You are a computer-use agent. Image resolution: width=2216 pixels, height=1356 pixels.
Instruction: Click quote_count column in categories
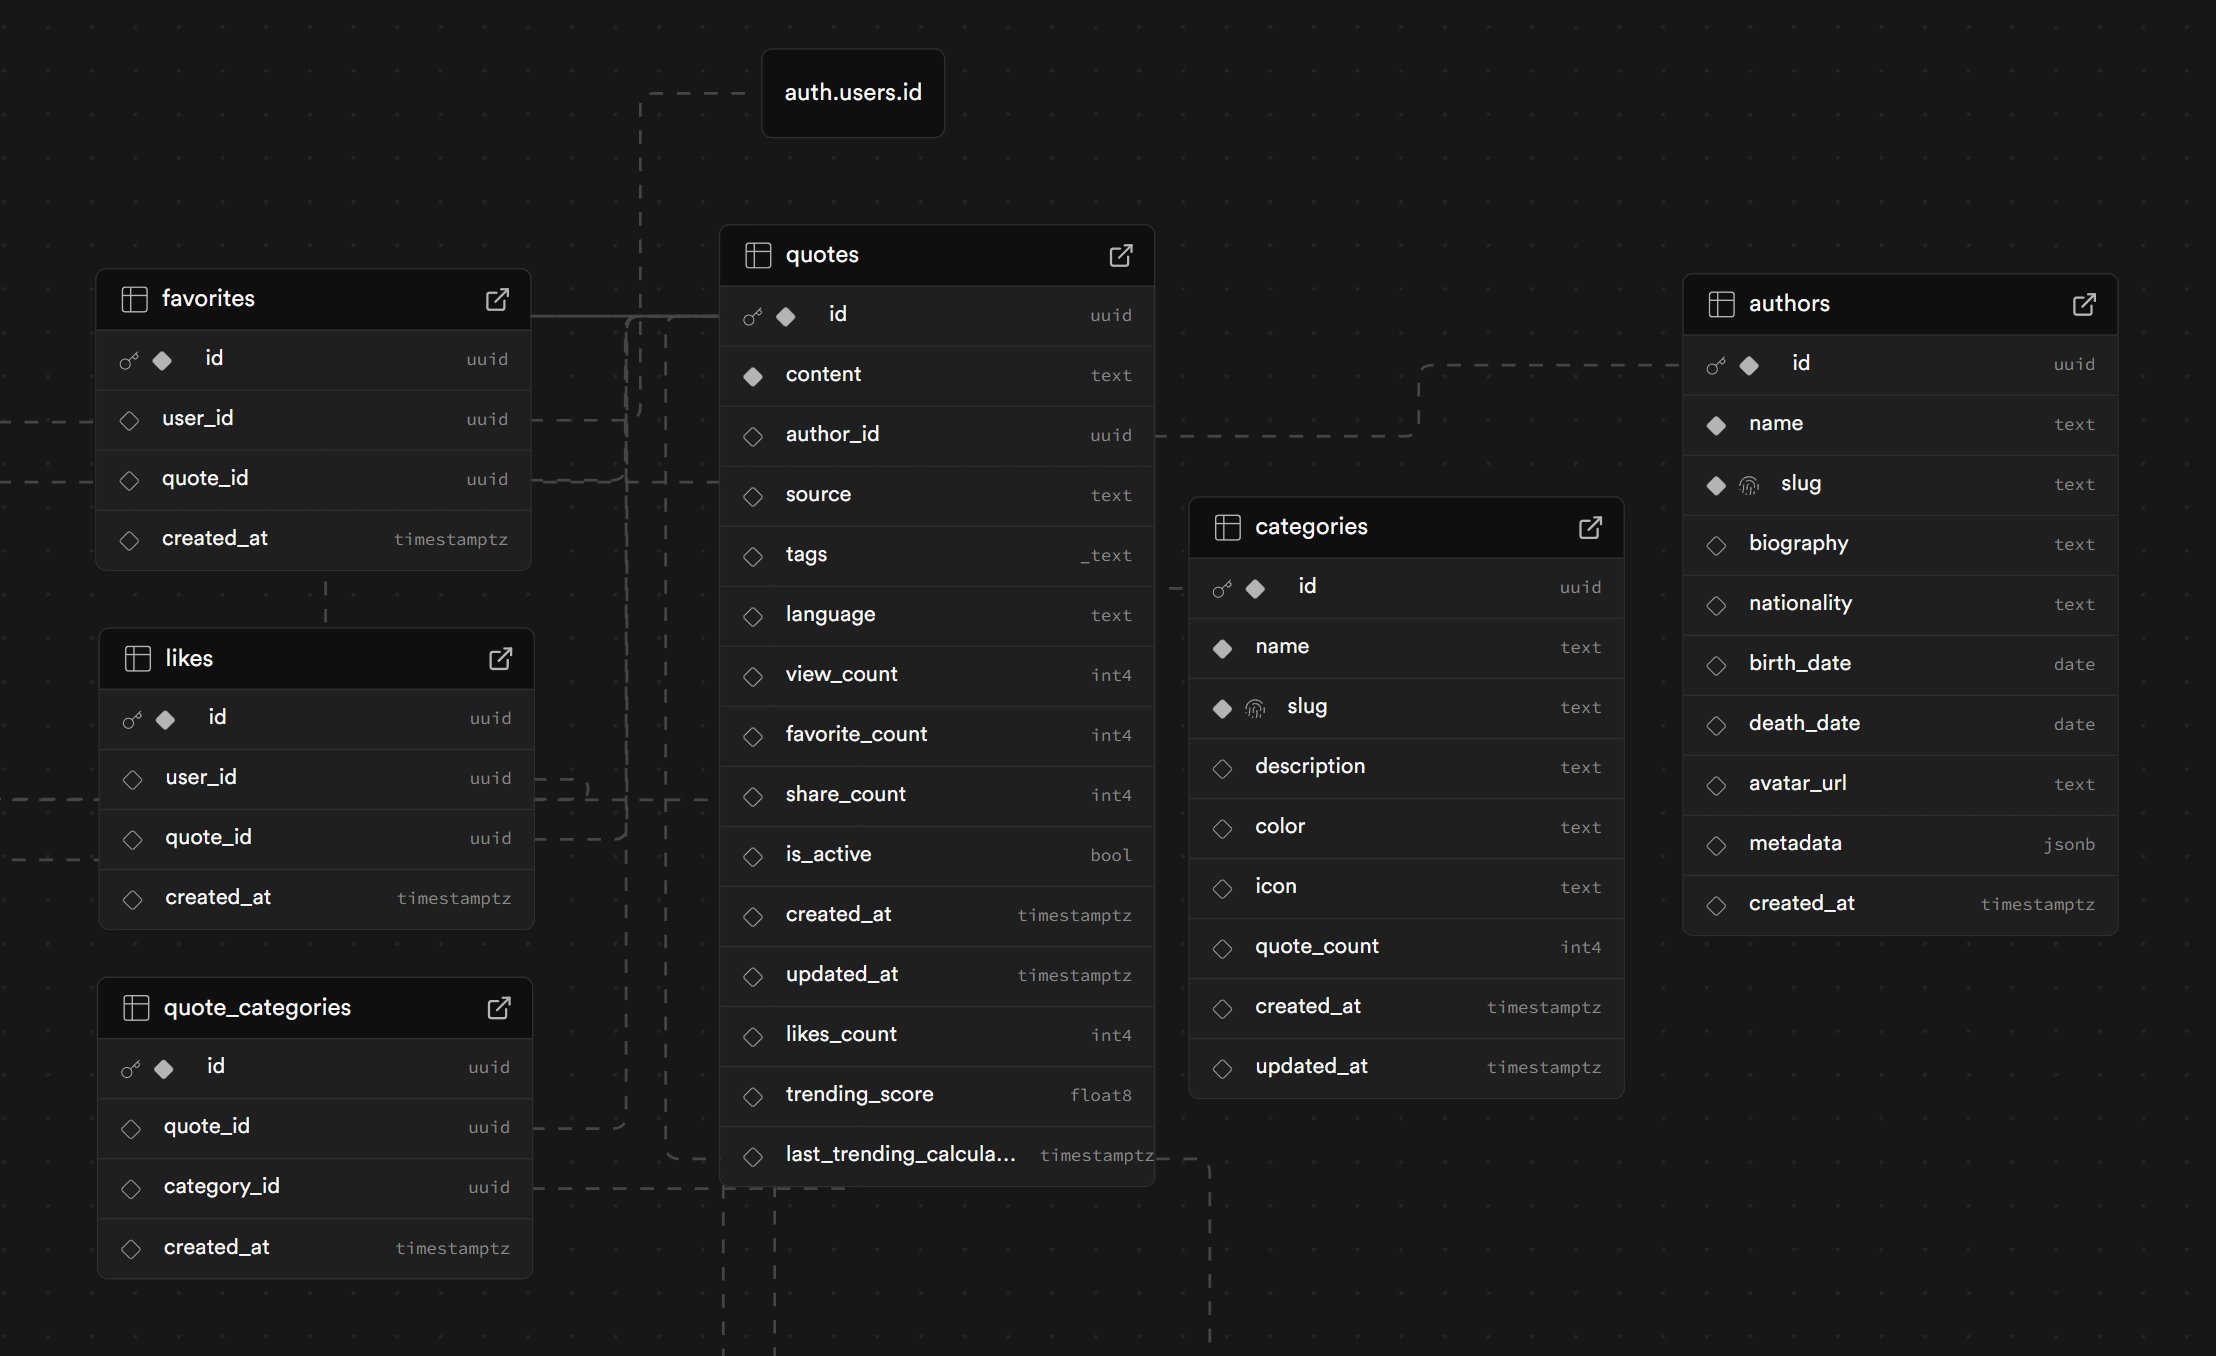tap(1316, 946)
